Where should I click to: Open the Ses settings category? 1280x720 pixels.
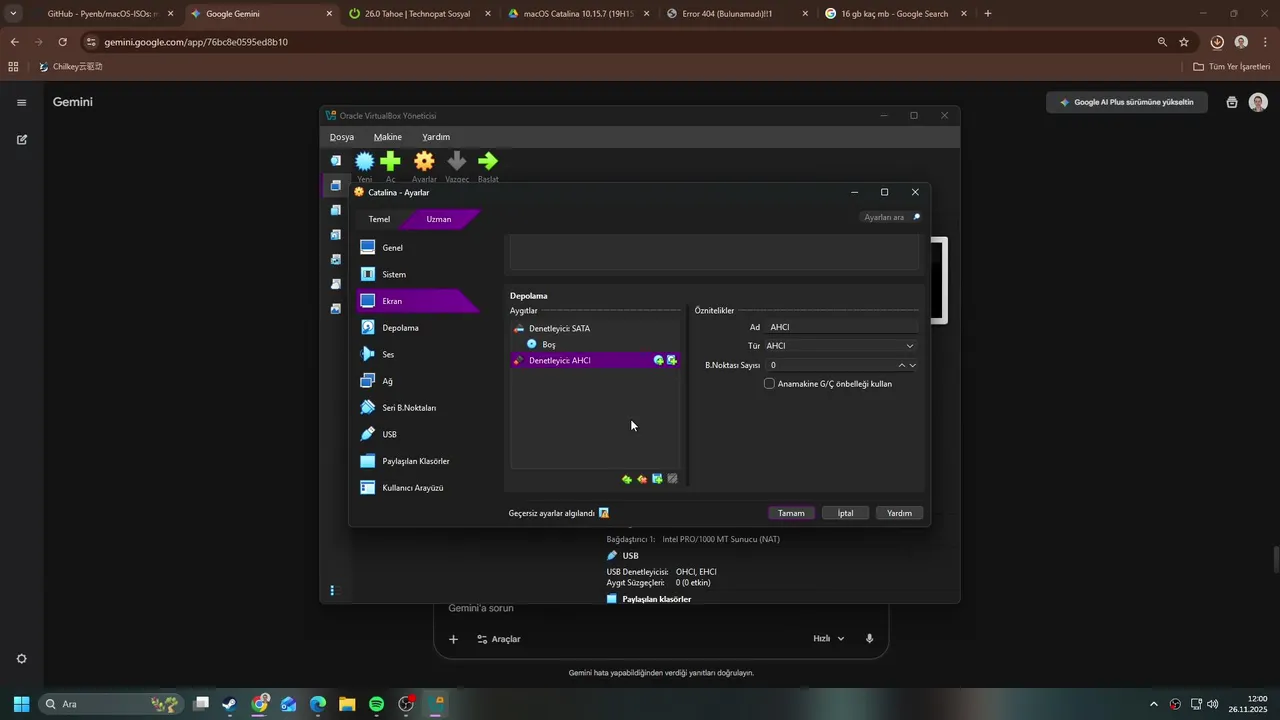[419, 354]
